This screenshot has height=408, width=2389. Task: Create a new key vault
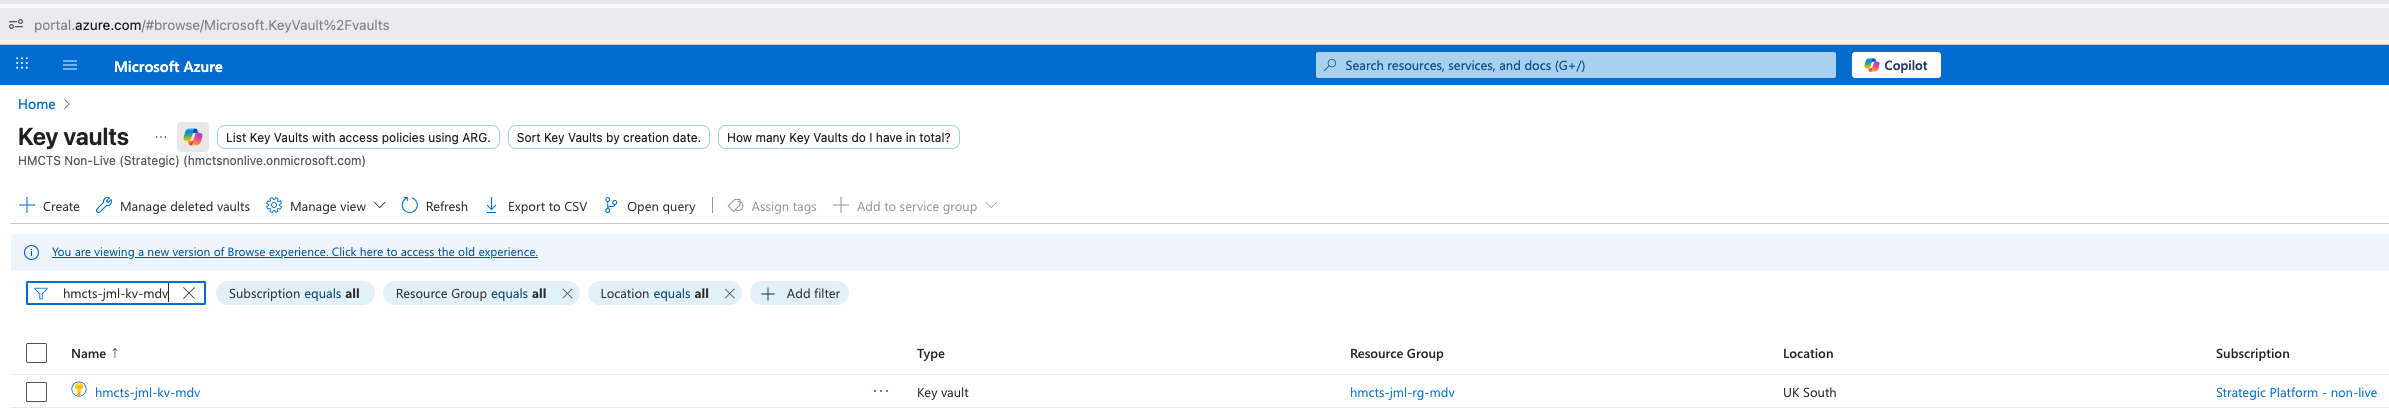click(49, 206)
